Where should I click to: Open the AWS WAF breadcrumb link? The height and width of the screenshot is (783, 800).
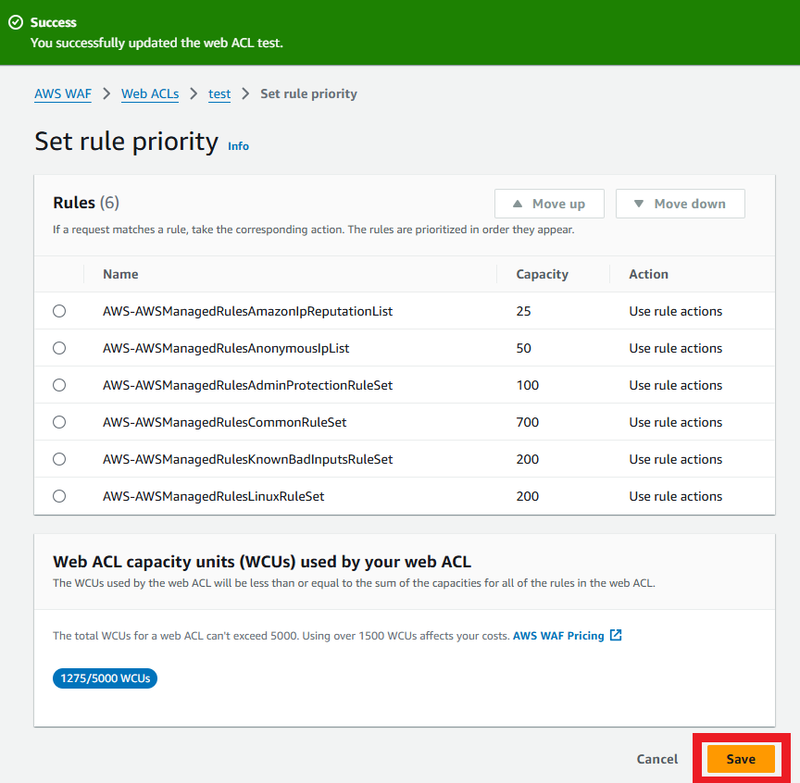coord(63,94)
